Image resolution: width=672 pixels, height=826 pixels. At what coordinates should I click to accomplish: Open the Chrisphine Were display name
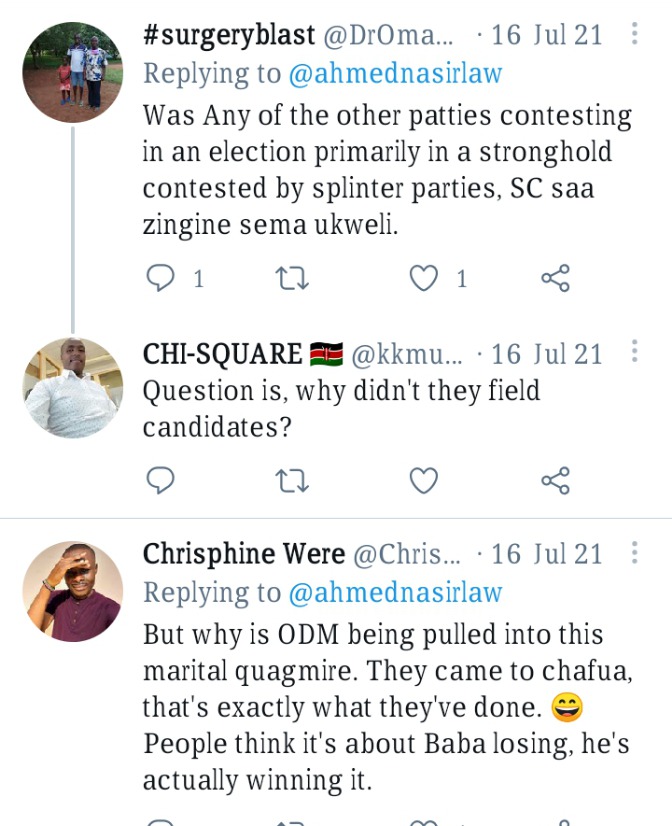click(x=244, y=554)
